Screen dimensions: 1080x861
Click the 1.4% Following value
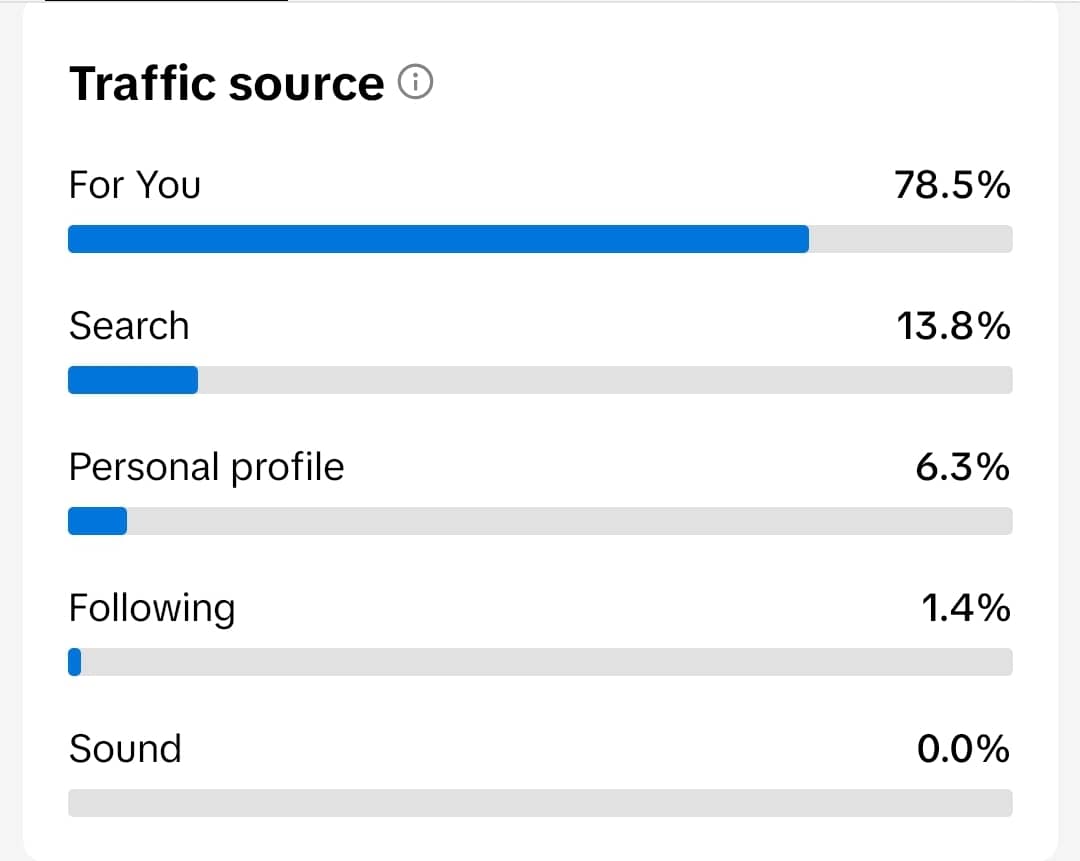click(965, 608)
